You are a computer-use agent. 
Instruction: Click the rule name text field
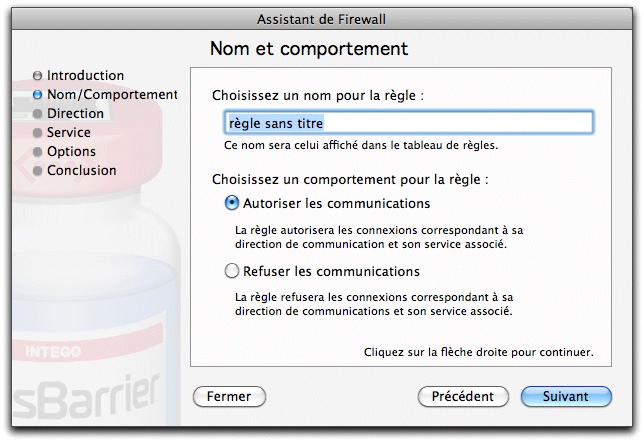(409, 122)
